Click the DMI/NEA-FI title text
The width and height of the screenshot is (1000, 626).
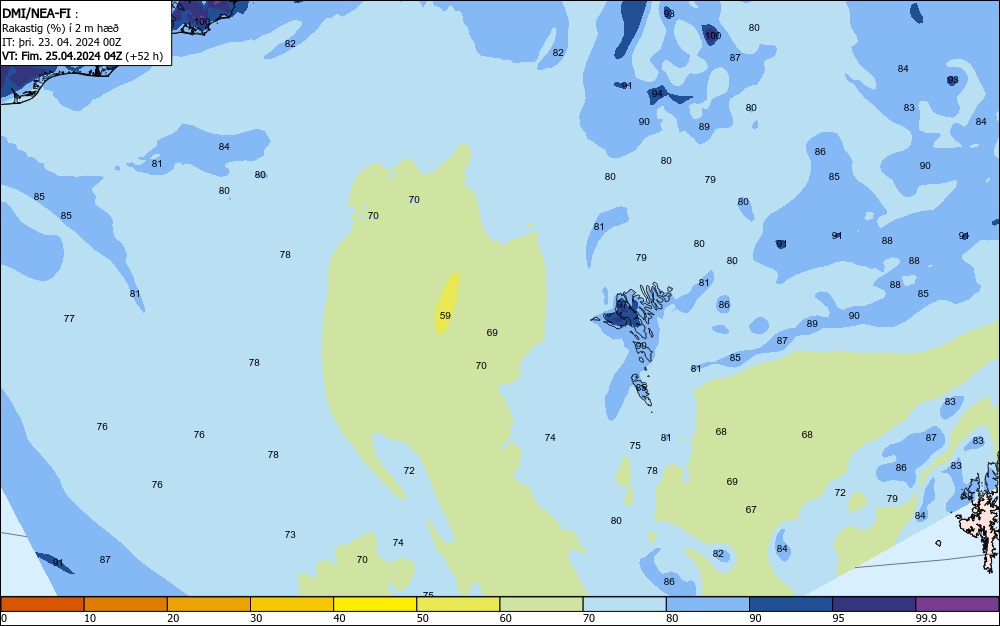pos(36,13)
